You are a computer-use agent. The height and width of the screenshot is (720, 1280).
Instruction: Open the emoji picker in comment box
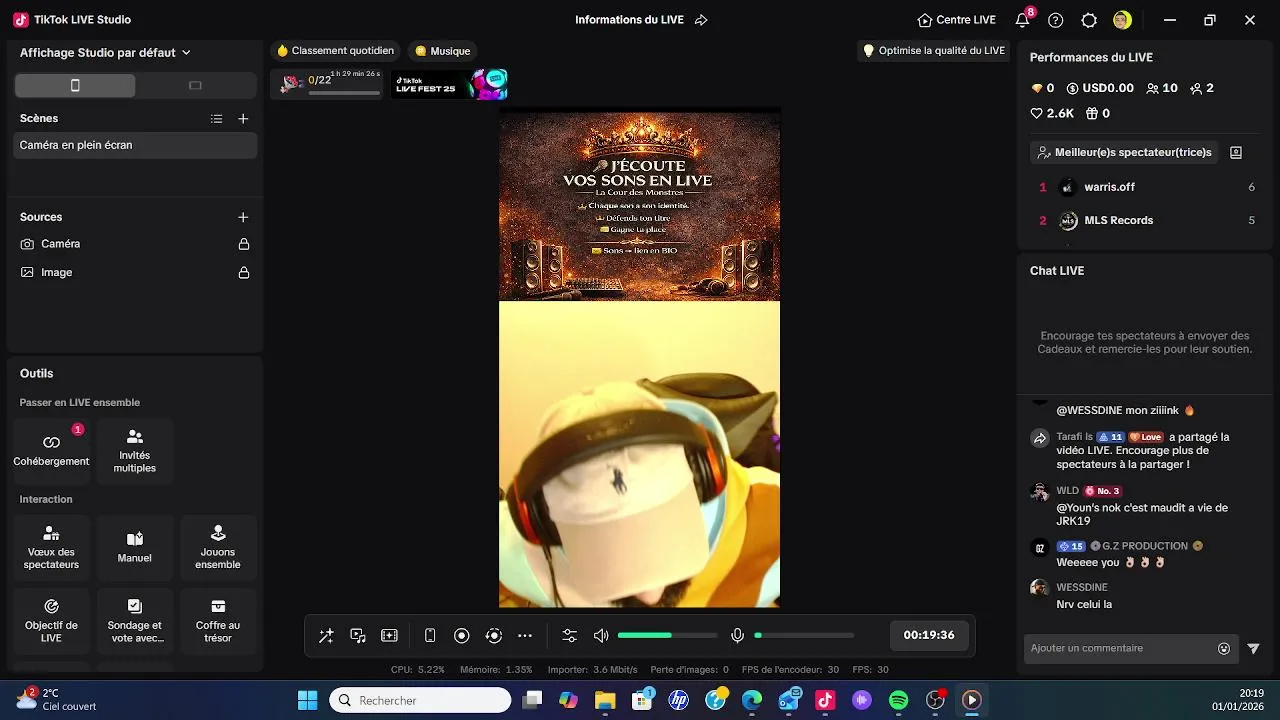(1224, 648)
